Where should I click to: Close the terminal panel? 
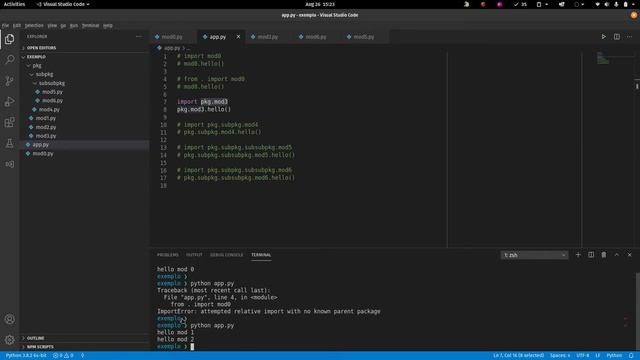(629, 255)
